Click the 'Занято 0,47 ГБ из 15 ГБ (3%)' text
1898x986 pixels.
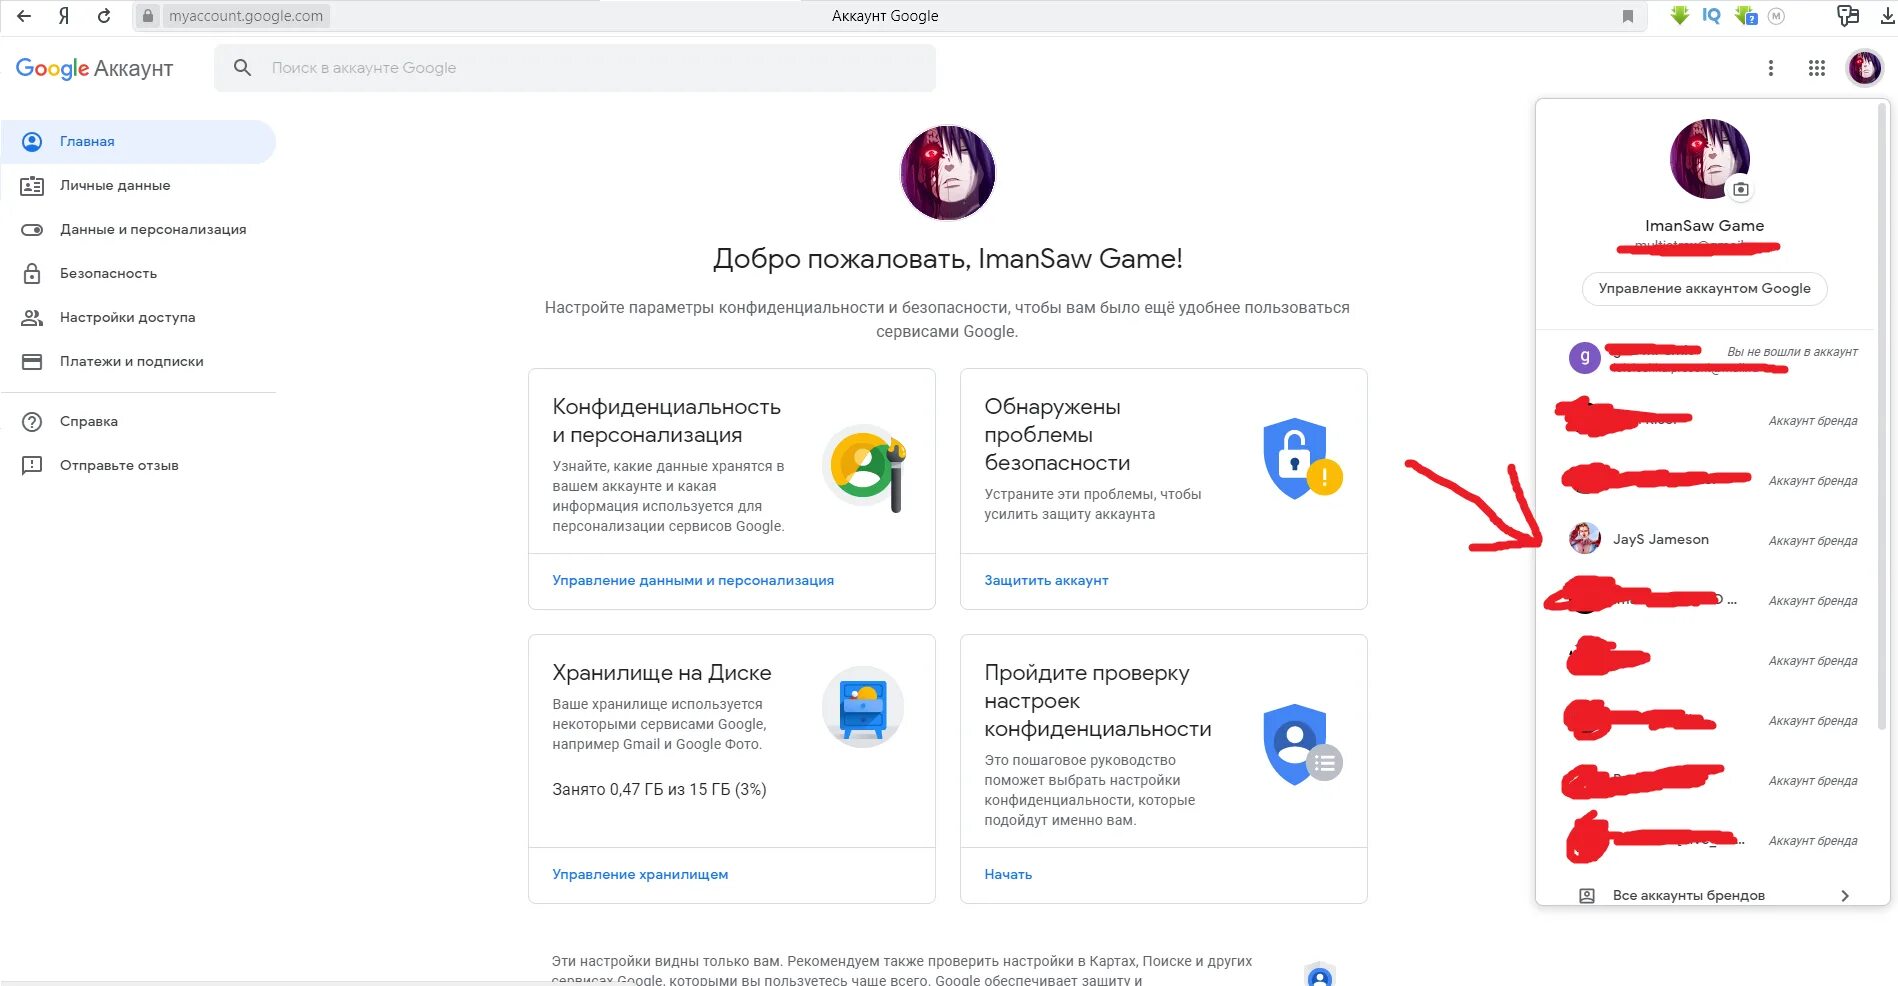659,790
